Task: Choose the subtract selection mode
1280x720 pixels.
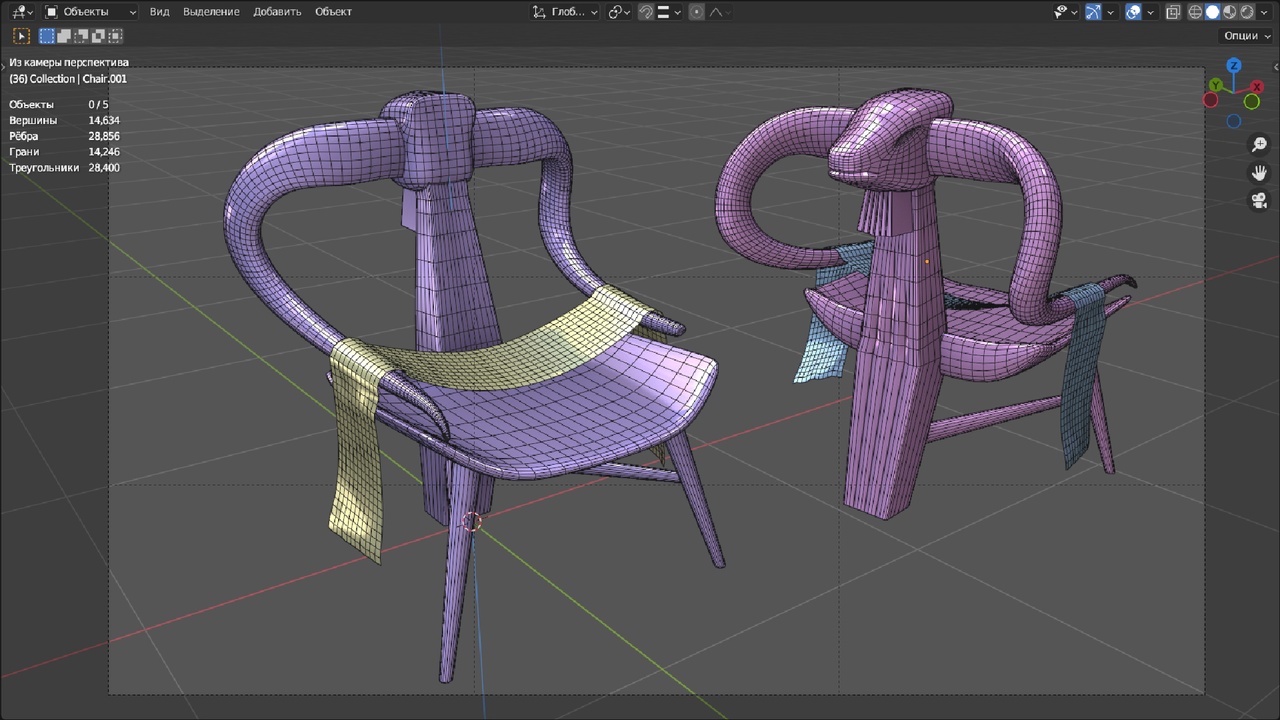Action: 81,36
